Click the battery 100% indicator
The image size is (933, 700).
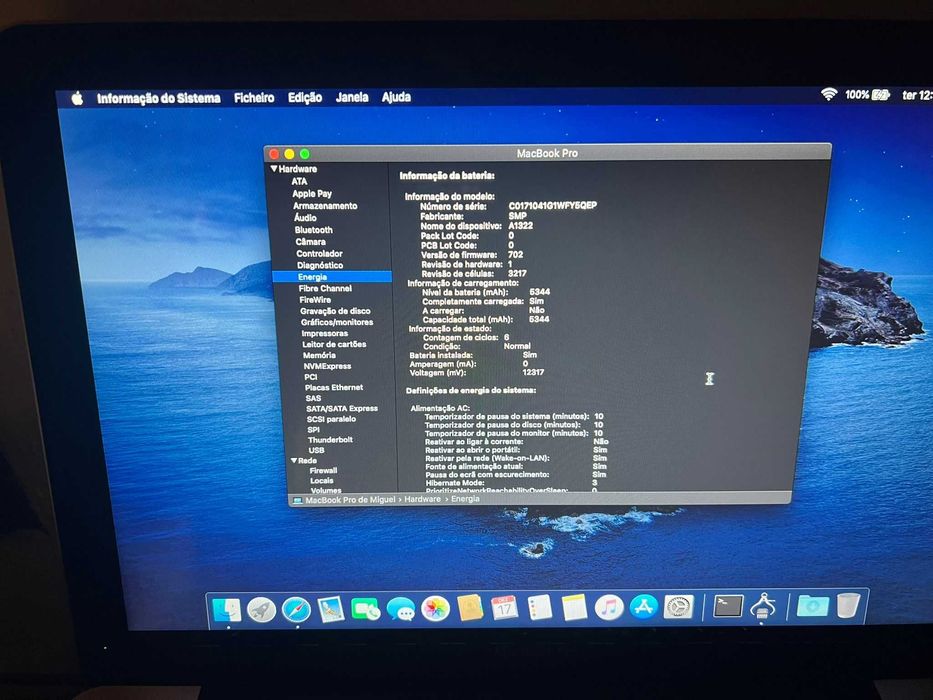867,95
